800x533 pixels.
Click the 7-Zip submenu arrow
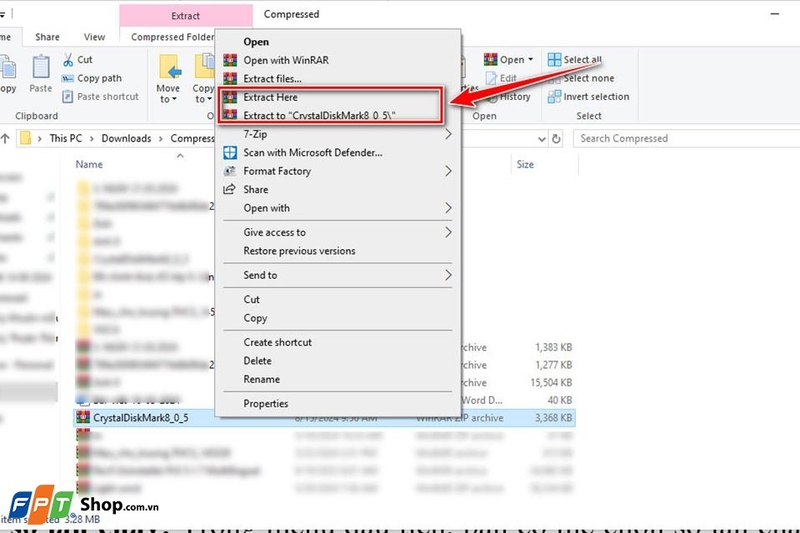[x=448, y=134]
